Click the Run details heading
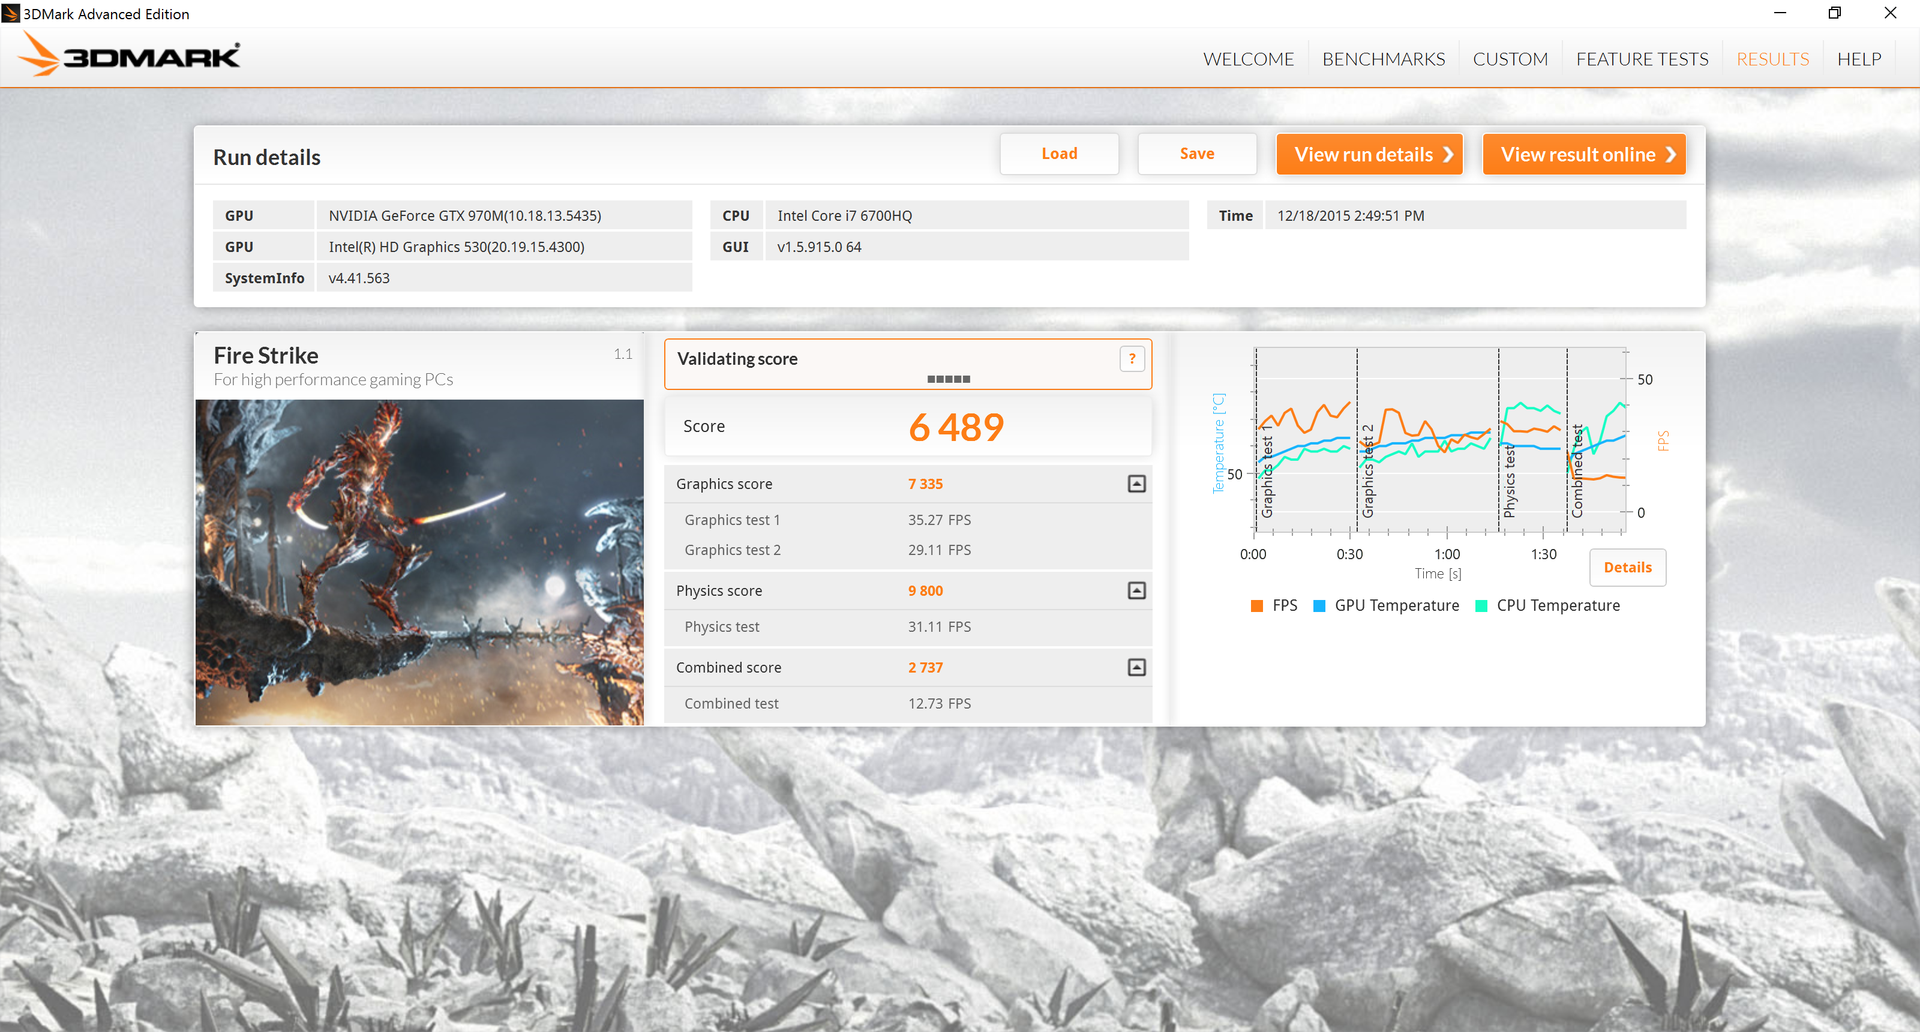This screenshot has height=1032, width=1920. coord(267,158)
